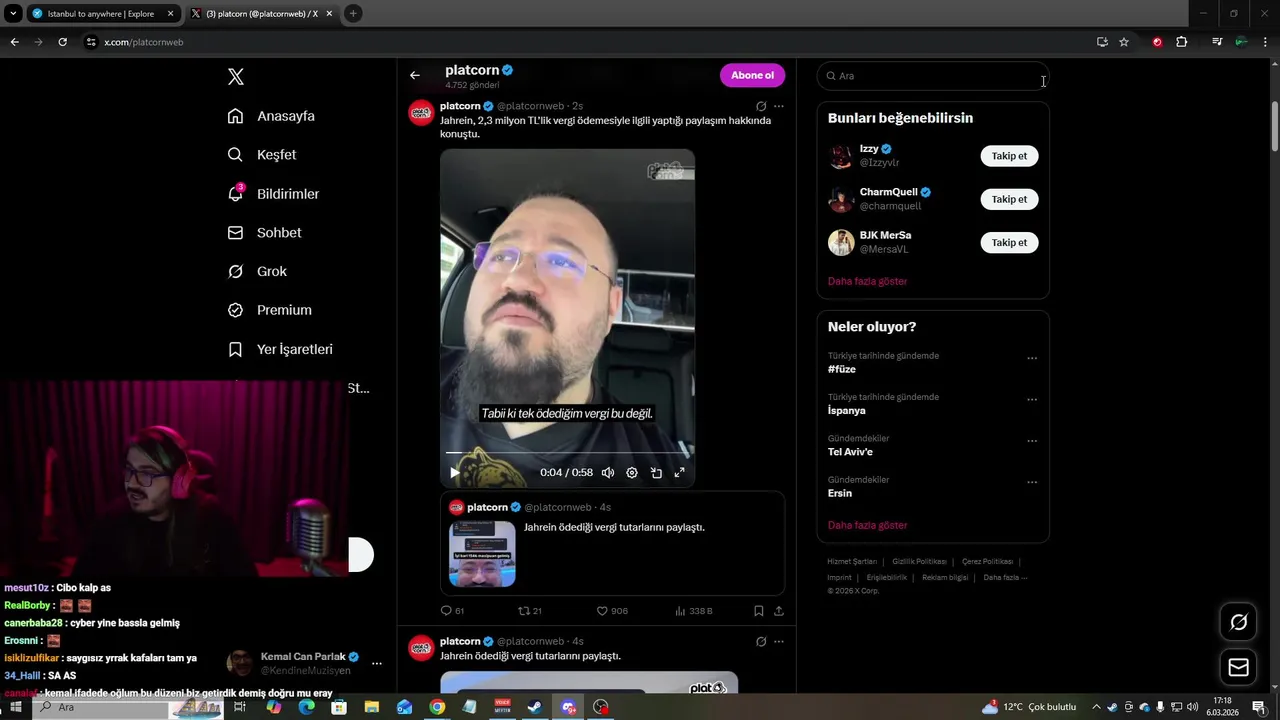Open more options for Tel Aviv'e trend
Image resolution: width=1280 pixels, height=720 pixels.
tap(1032, 441)
